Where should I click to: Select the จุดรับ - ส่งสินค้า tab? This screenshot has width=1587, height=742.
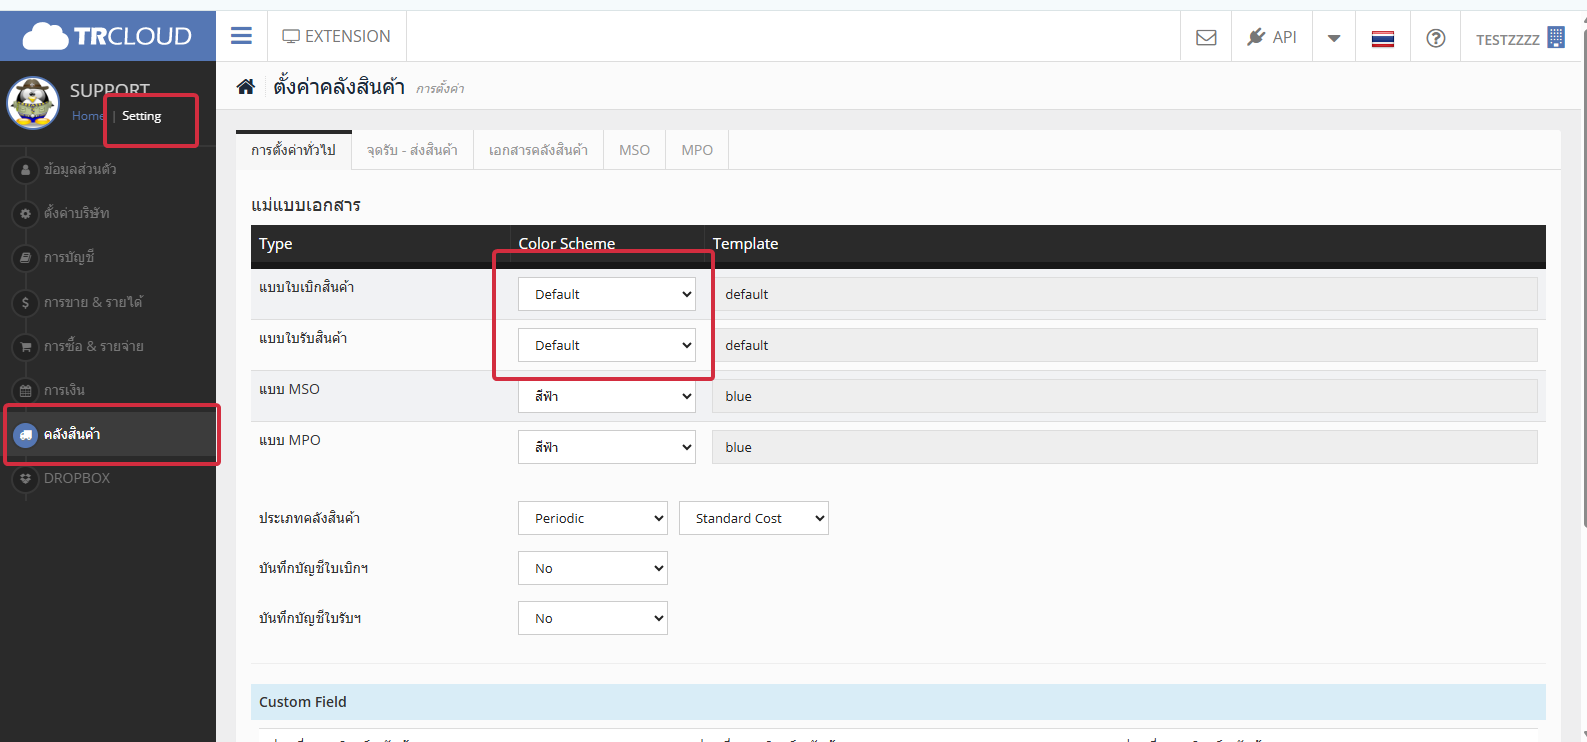coord(412,150)
